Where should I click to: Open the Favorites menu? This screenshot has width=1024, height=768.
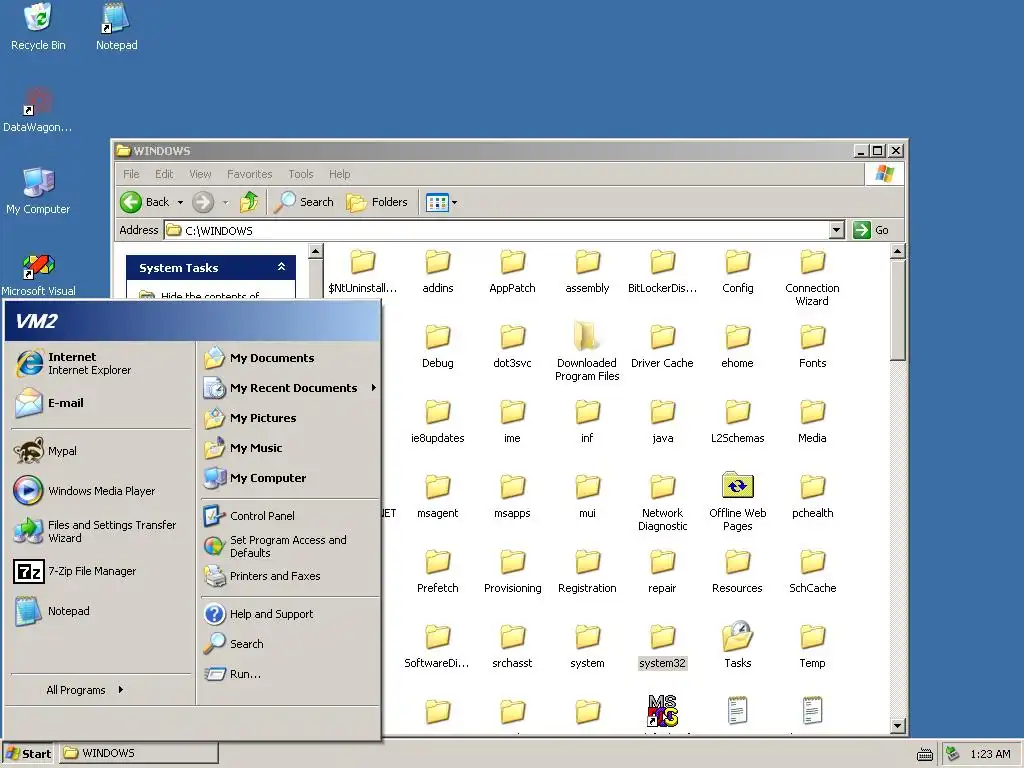(x=249, y=174)
